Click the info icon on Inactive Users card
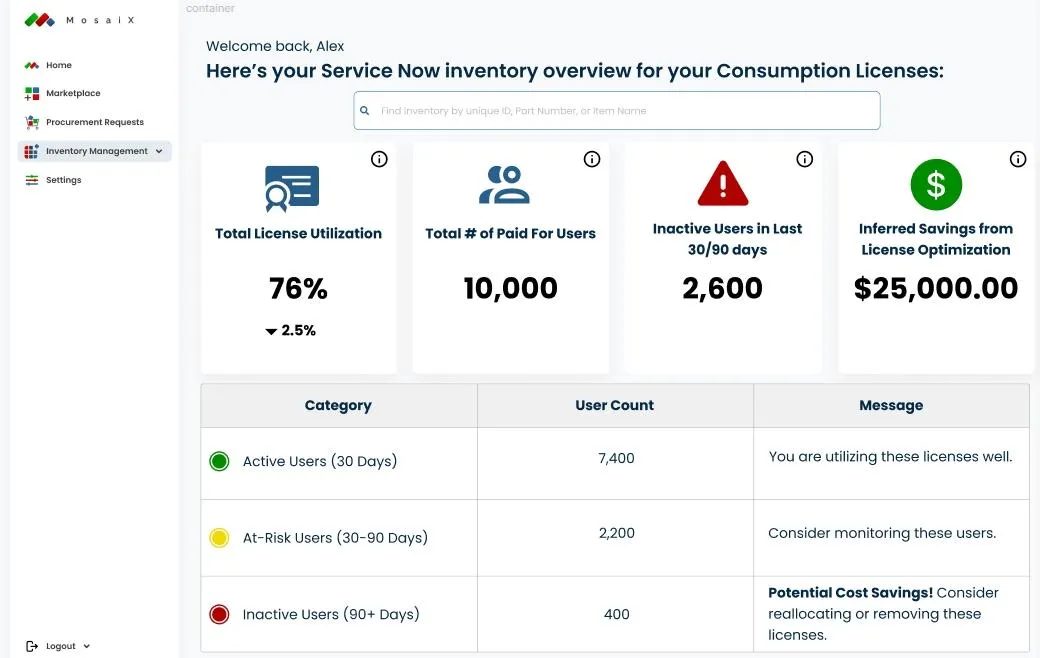The height and width of the screenshot is (658, 1040). (805, 159)
